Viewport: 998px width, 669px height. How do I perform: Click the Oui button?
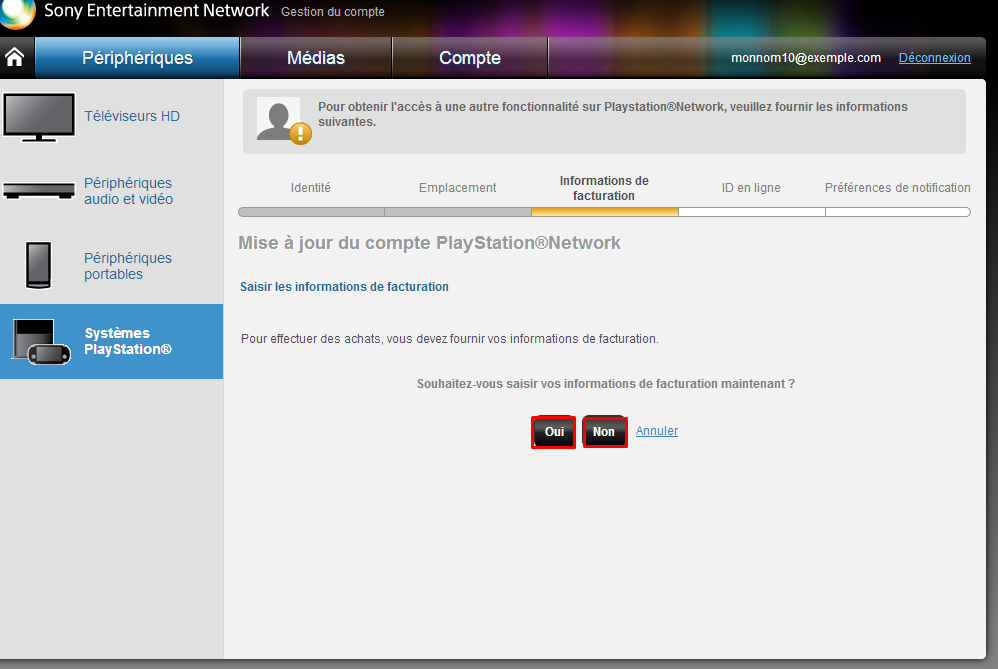[x=554, y=432]
